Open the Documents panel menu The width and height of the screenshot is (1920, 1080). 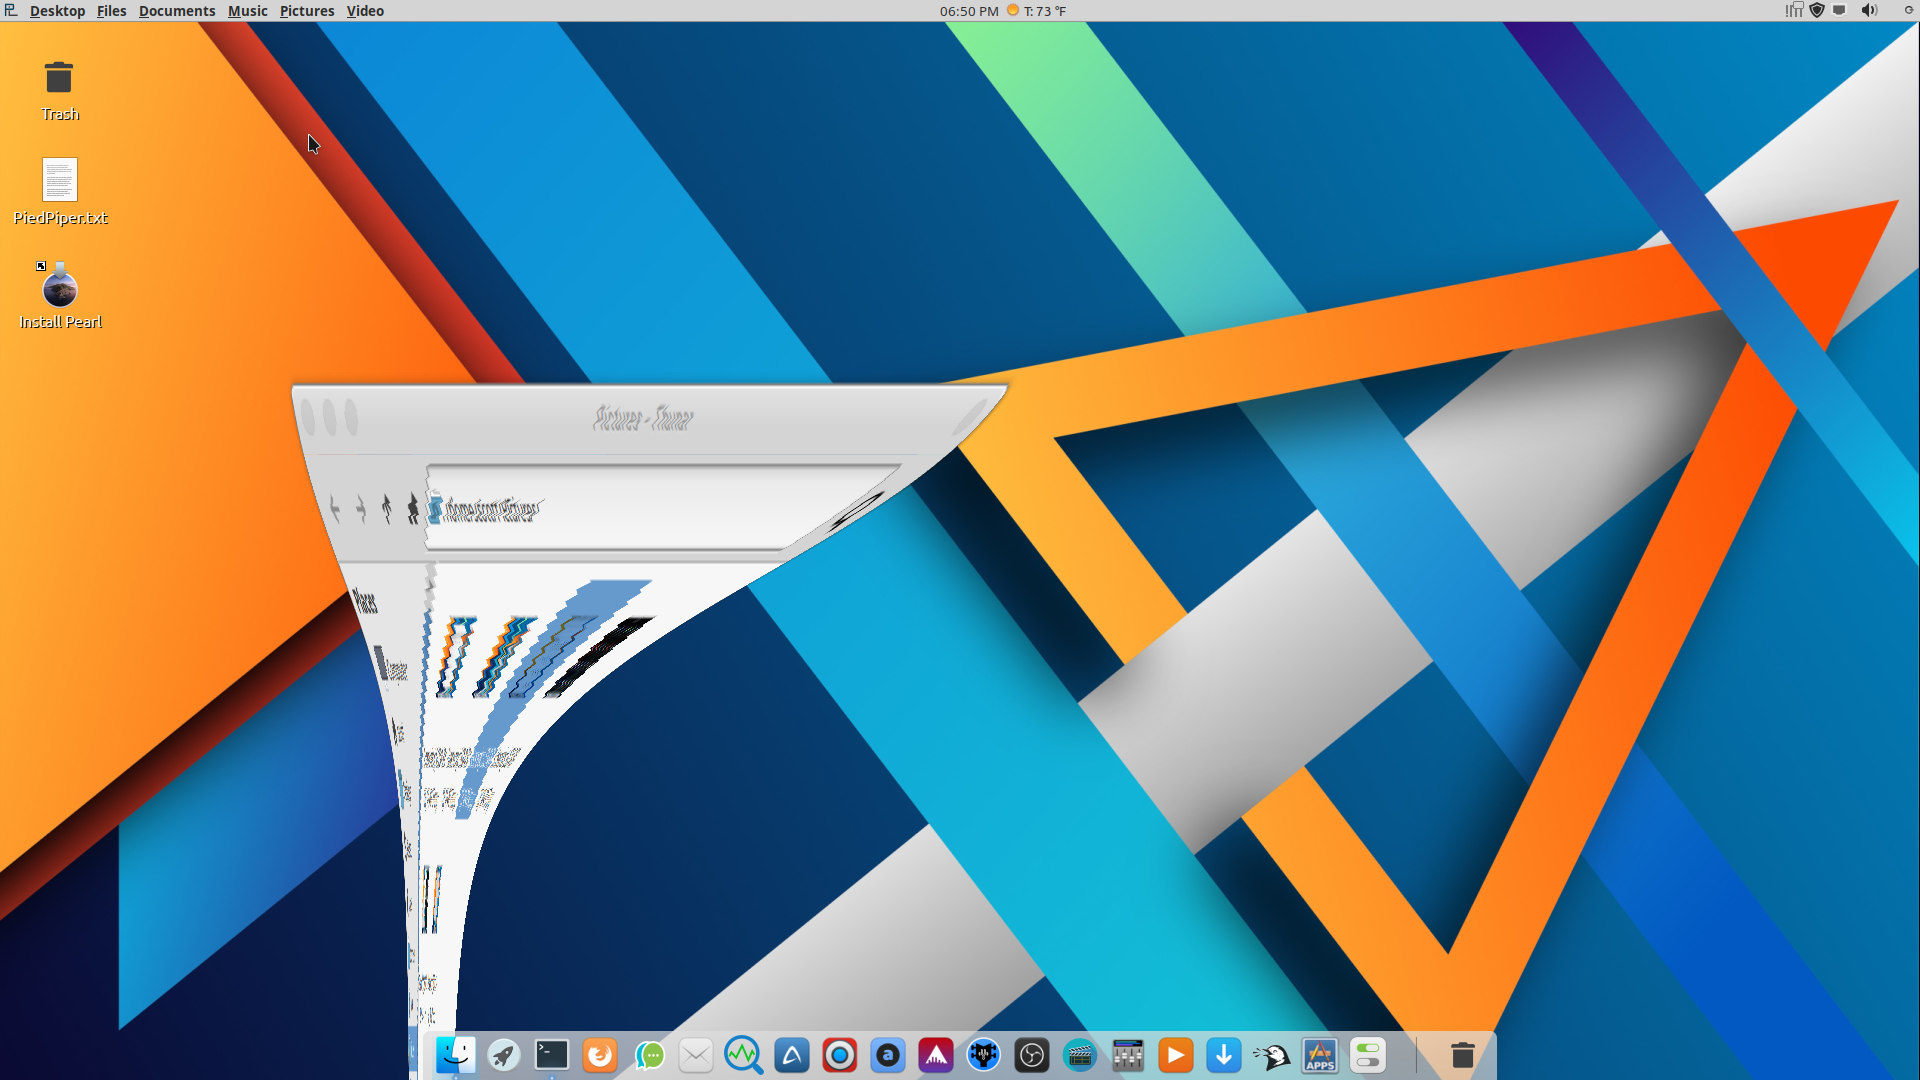click(177, 11)
